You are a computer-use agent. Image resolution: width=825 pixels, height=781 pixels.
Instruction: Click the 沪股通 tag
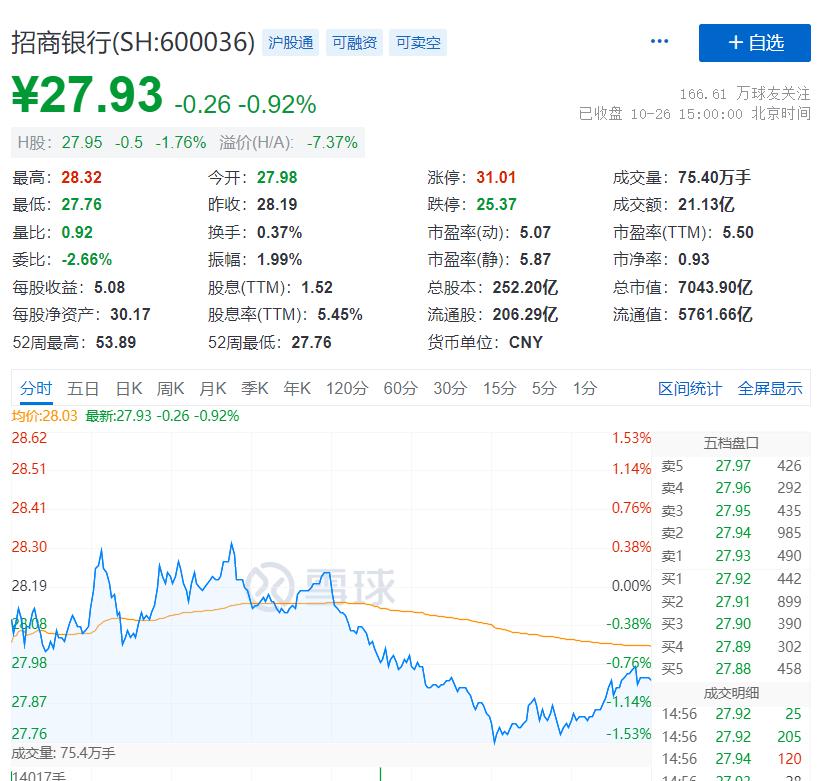point(290,43)
